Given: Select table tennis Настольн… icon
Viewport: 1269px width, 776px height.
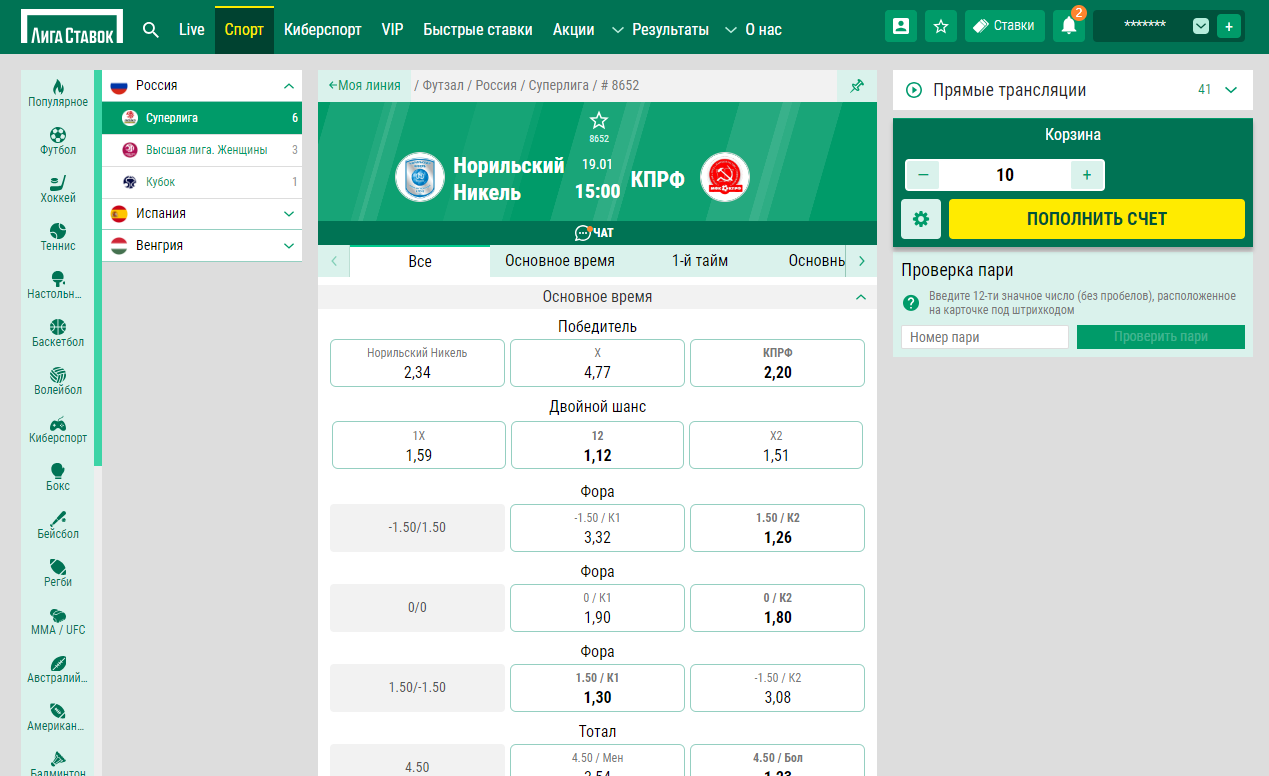Looking at the screenshot, I should pos(58,278).
